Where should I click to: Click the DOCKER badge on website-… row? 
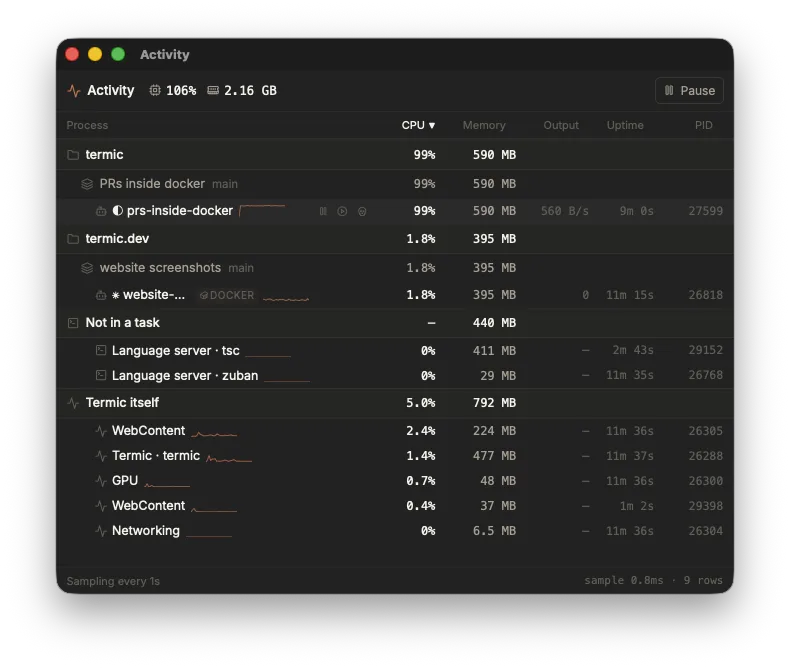(227, 295)
